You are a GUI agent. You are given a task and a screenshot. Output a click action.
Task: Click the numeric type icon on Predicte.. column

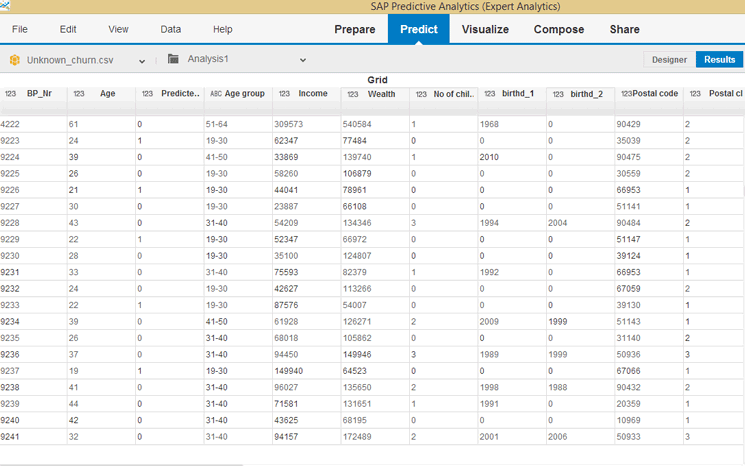(x=147, y=94)
